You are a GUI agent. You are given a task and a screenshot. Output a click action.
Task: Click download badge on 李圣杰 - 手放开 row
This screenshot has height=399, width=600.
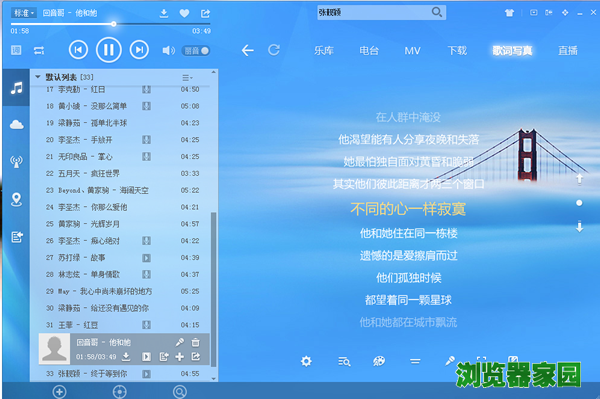(x=146, y=140)
